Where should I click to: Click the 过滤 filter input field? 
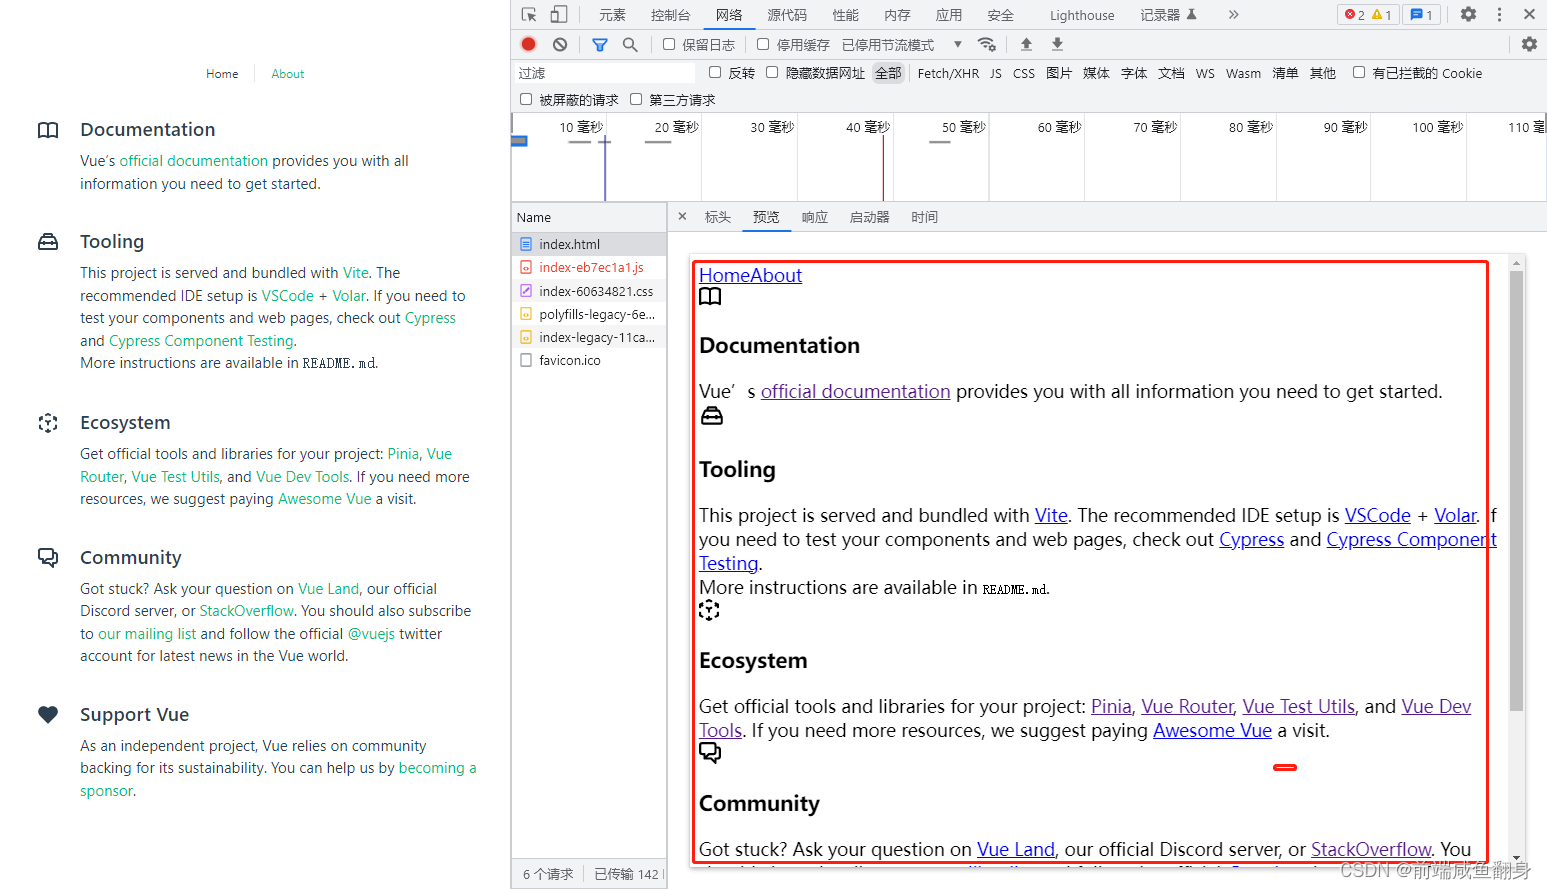coord(604,73)
